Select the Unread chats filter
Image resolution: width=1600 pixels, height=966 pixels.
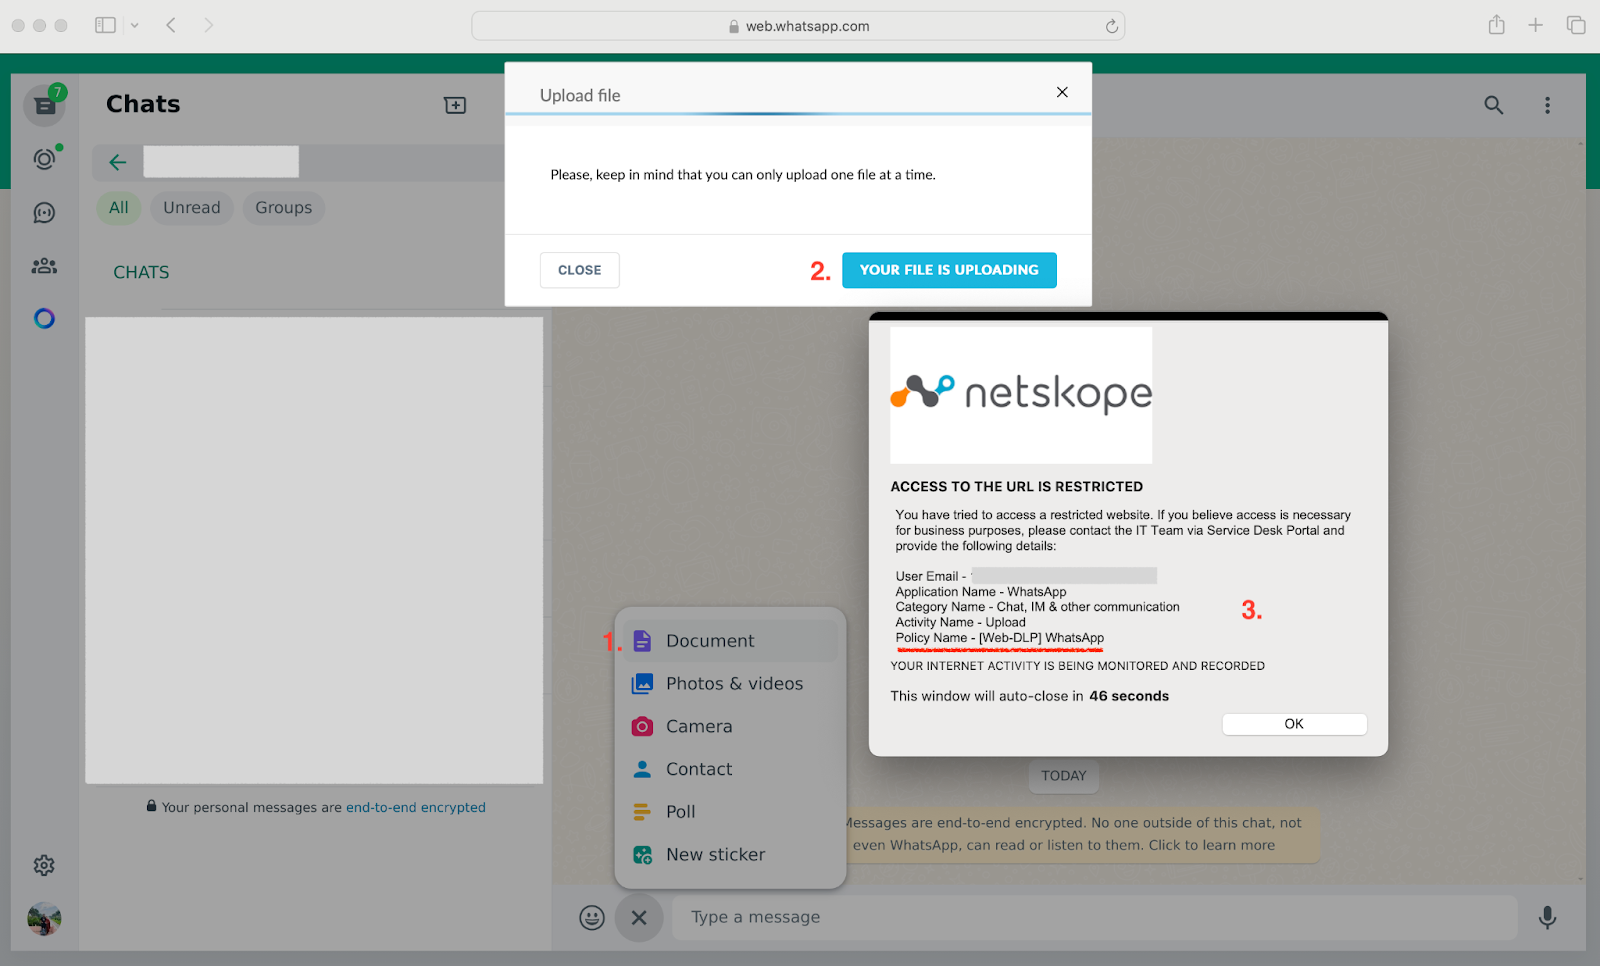(x=192, y=208)
